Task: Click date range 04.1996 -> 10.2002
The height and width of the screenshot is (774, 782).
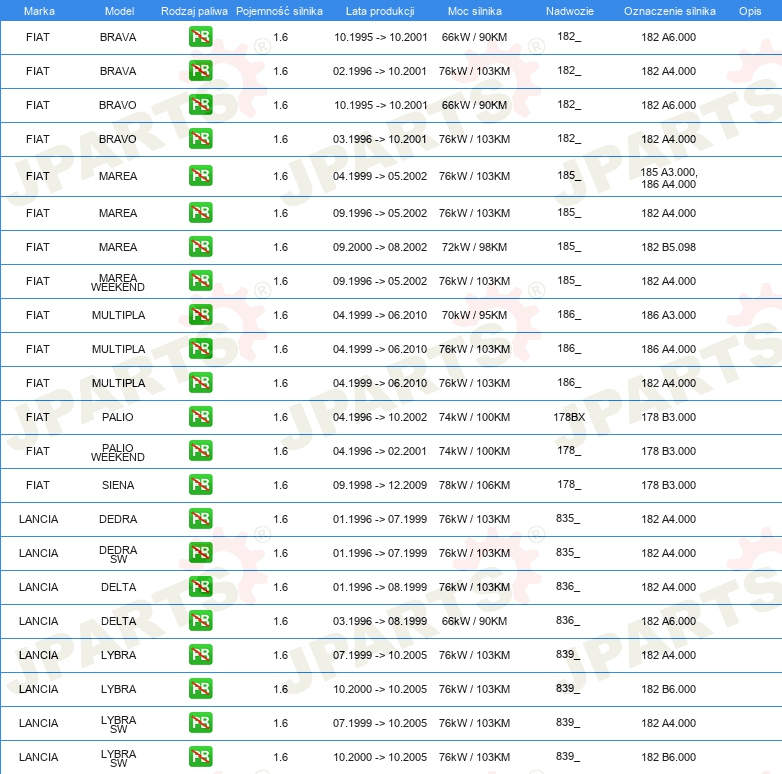Action: (380, 417)
